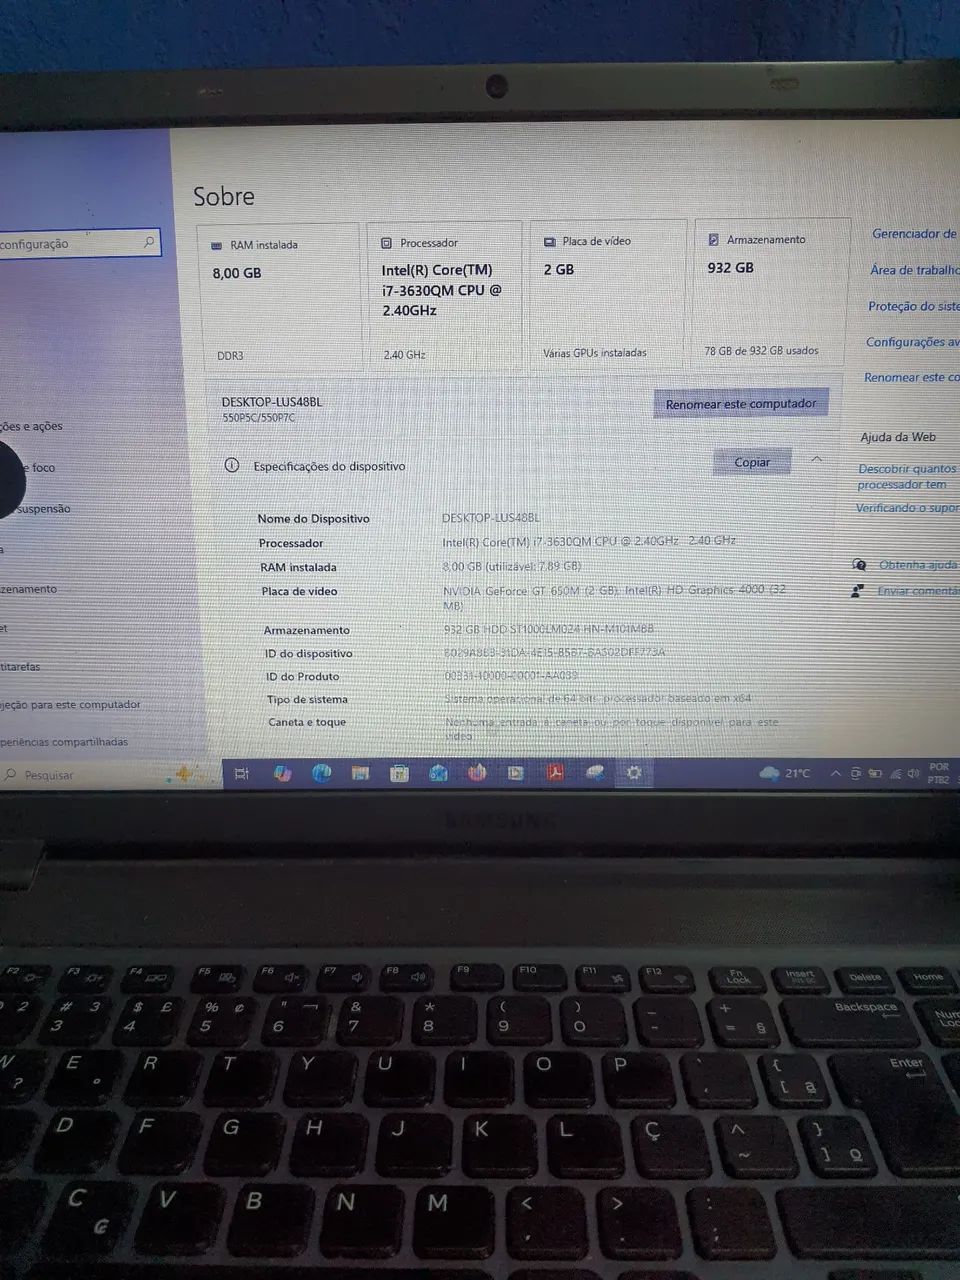Select the 932 GB HDD storage value

pyautogui.click(x=548, y=629)
